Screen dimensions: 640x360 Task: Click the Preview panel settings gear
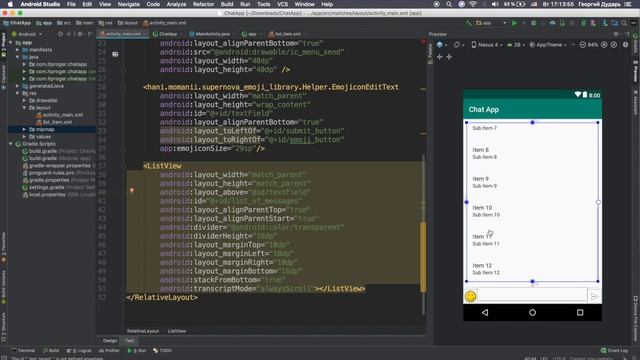[616, 34]
